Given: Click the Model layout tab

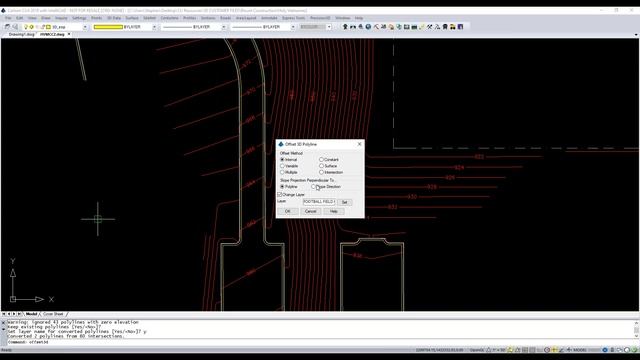Looking at the screenshot, I should pyautogui.click(x=31, y=314).
